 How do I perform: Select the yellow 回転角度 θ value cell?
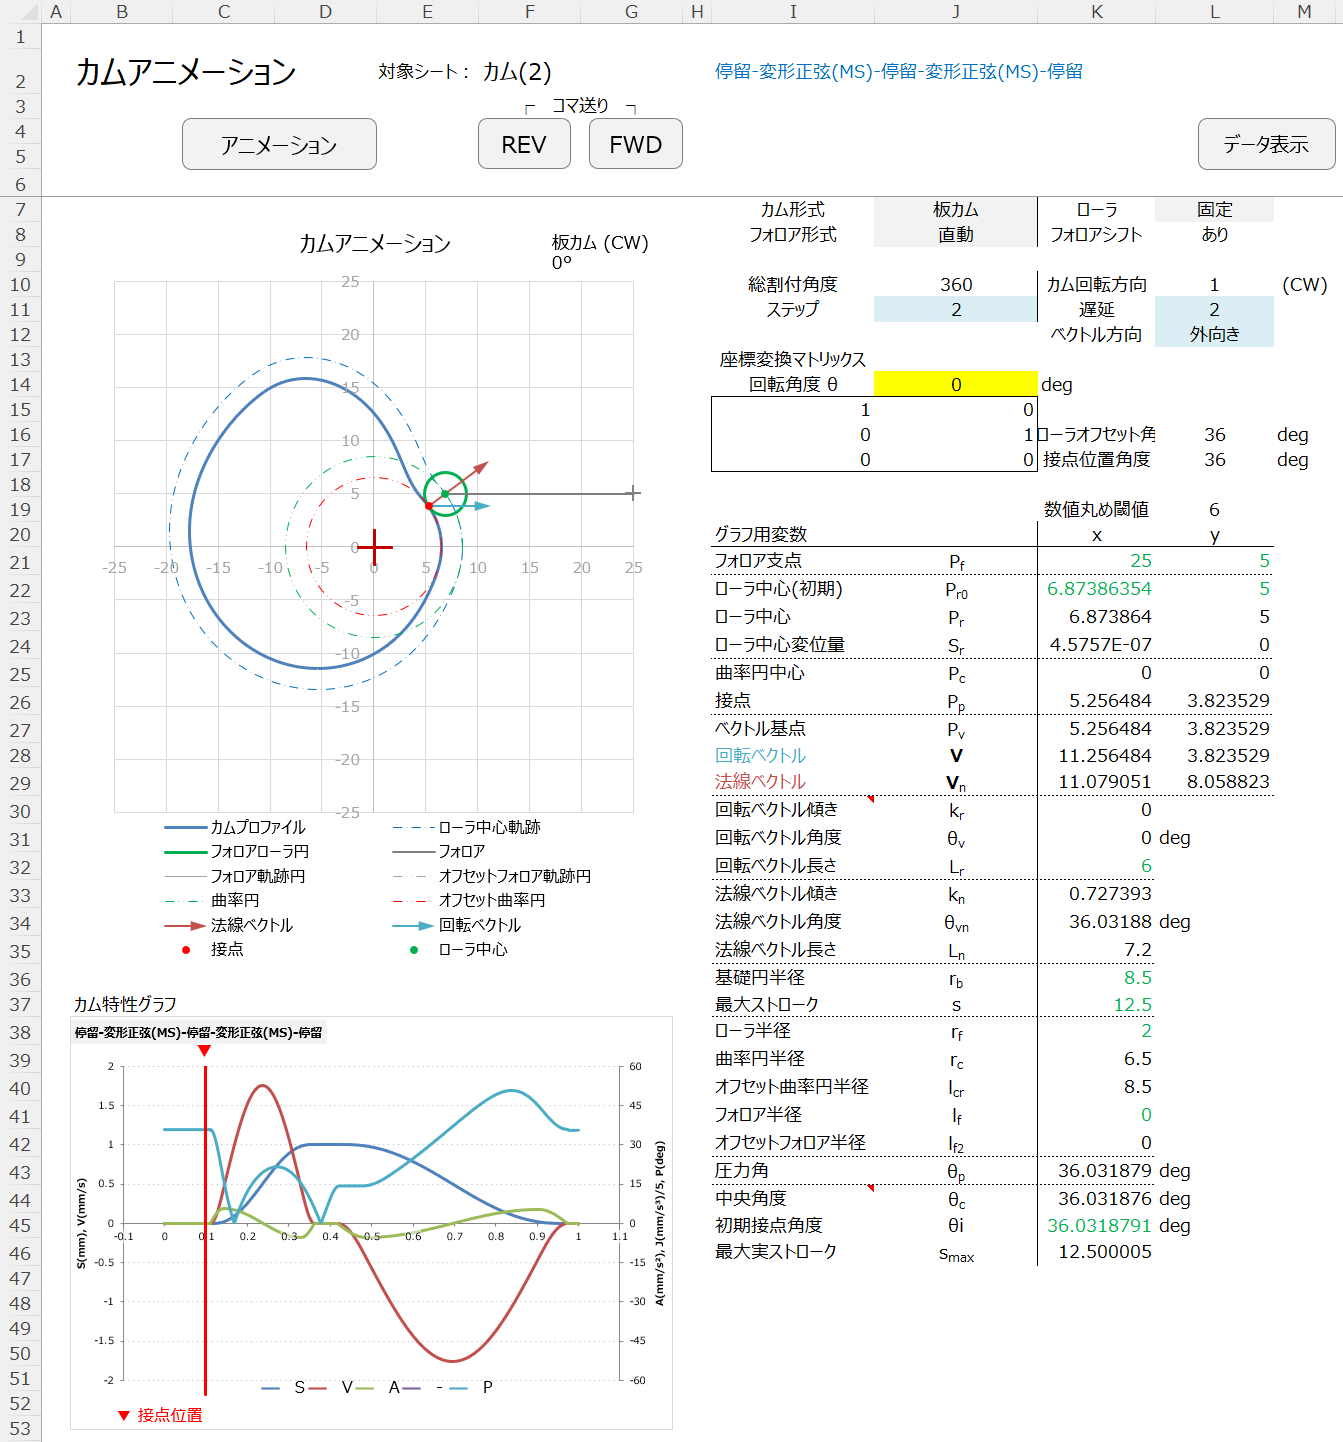(x=955, y=385)
